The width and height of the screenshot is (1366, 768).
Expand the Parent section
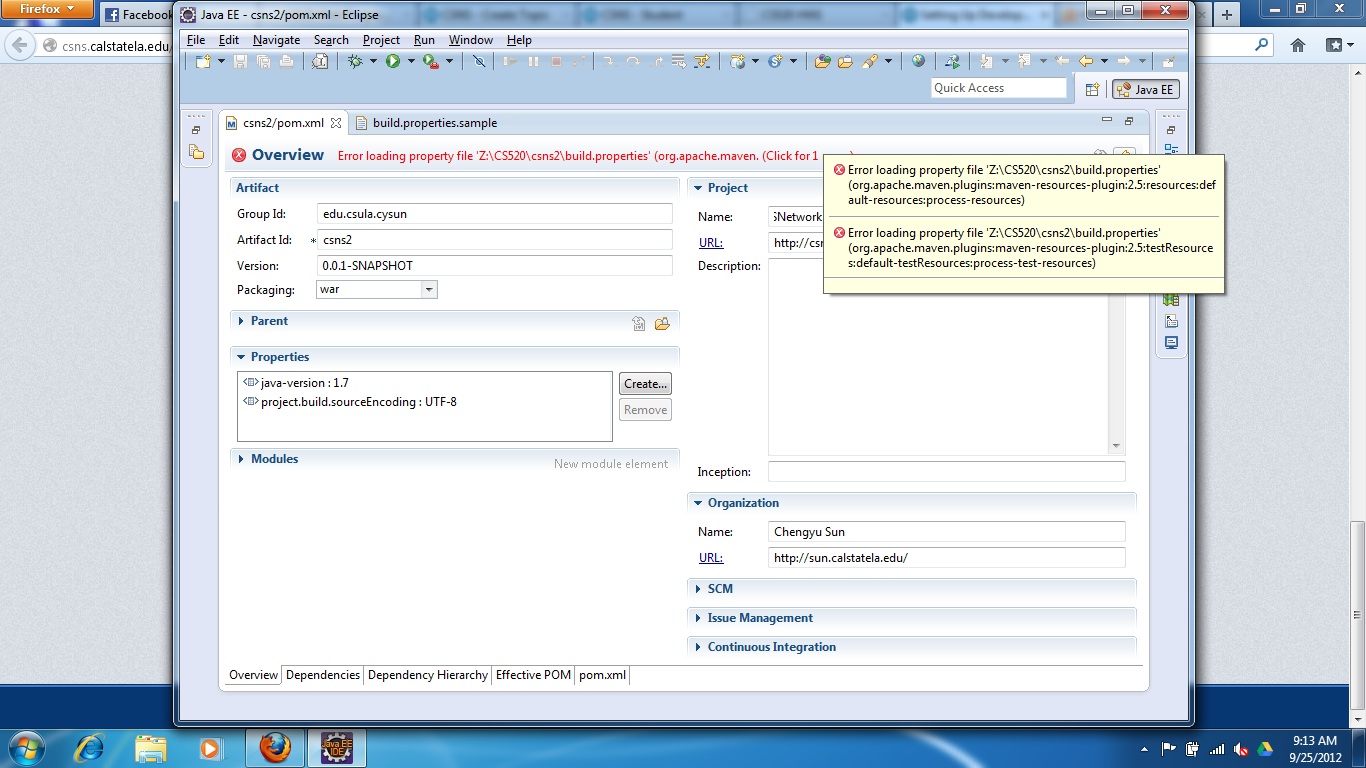tap(268, 321)
